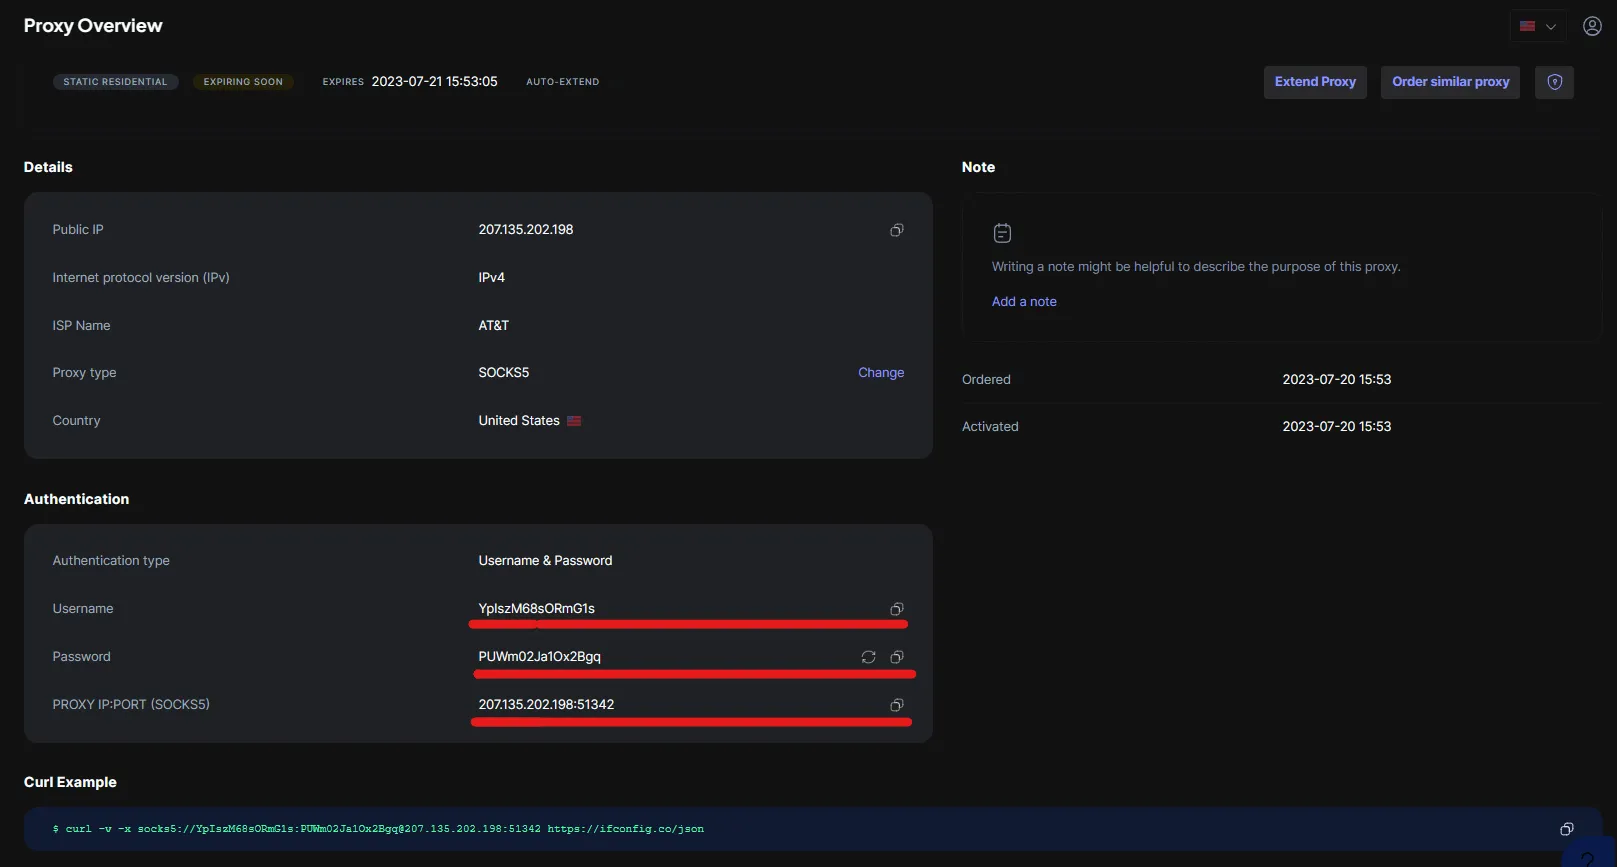Change the SOCKS5 proxy type
The height and width of the screenshot is (867, 1617).
click(x=880, y=373)
